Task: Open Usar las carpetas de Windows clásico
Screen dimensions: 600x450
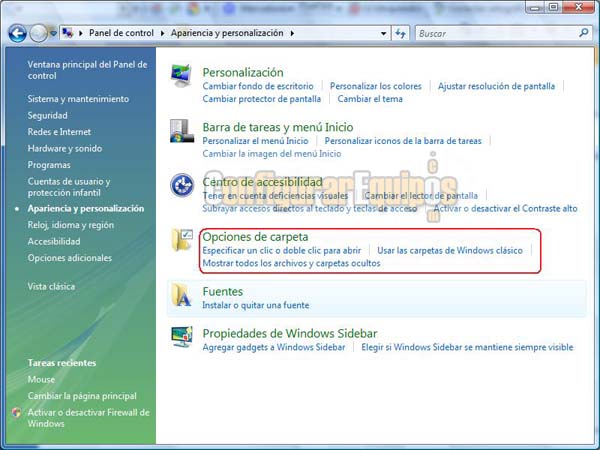Action: (x=450, y=251)
